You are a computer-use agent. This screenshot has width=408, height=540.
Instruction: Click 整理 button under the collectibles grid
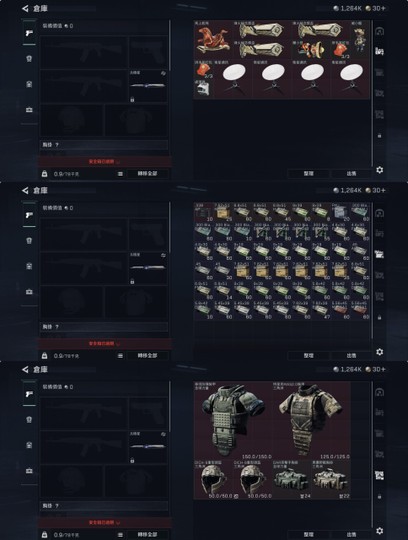click(309, 174)
